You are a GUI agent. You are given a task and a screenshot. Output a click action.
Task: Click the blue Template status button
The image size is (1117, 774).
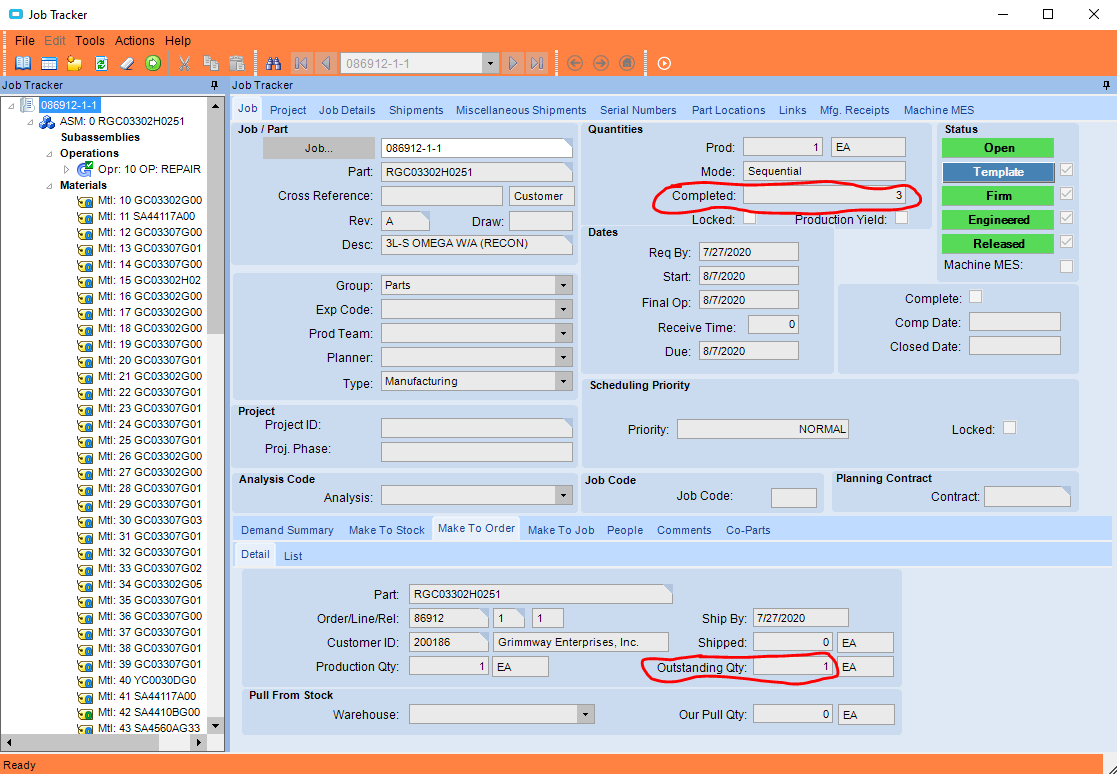coord(998,172)
